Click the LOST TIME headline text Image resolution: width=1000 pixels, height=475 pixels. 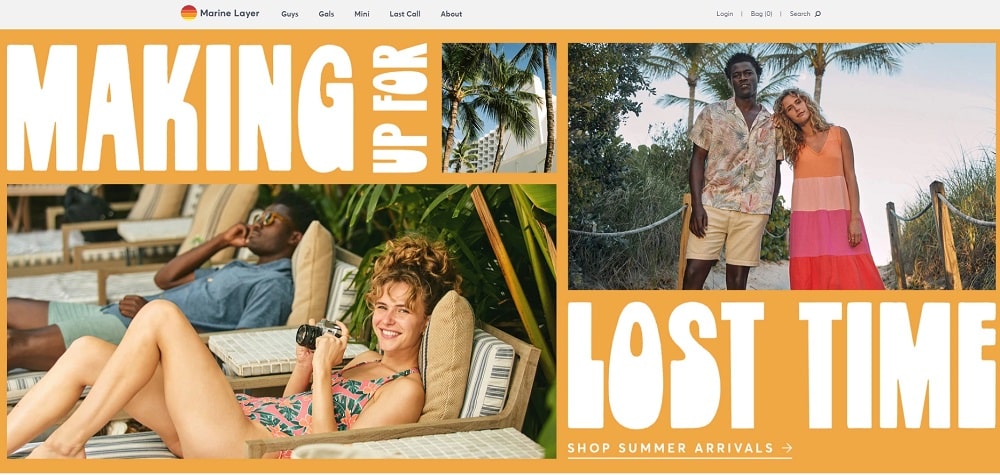[781, 365]
